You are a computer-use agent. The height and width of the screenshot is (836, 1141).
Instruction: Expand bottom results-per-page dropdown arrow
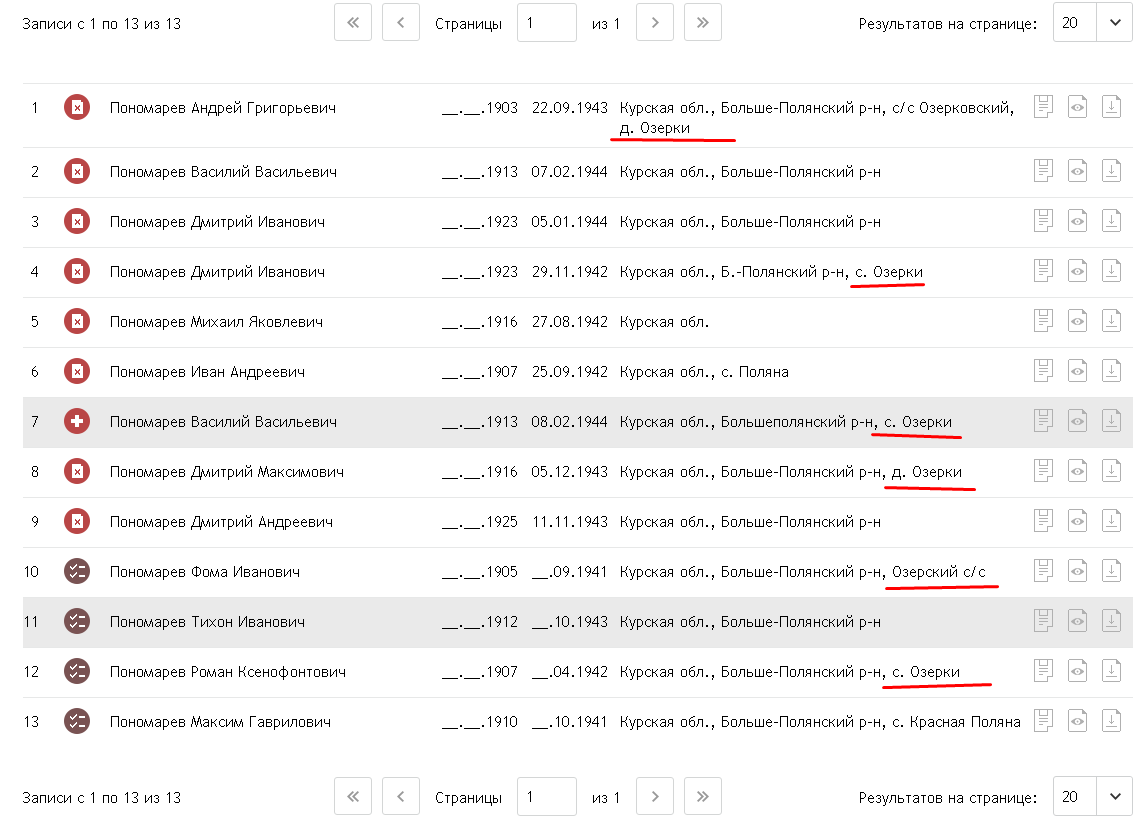click(x=1115, y=796)
